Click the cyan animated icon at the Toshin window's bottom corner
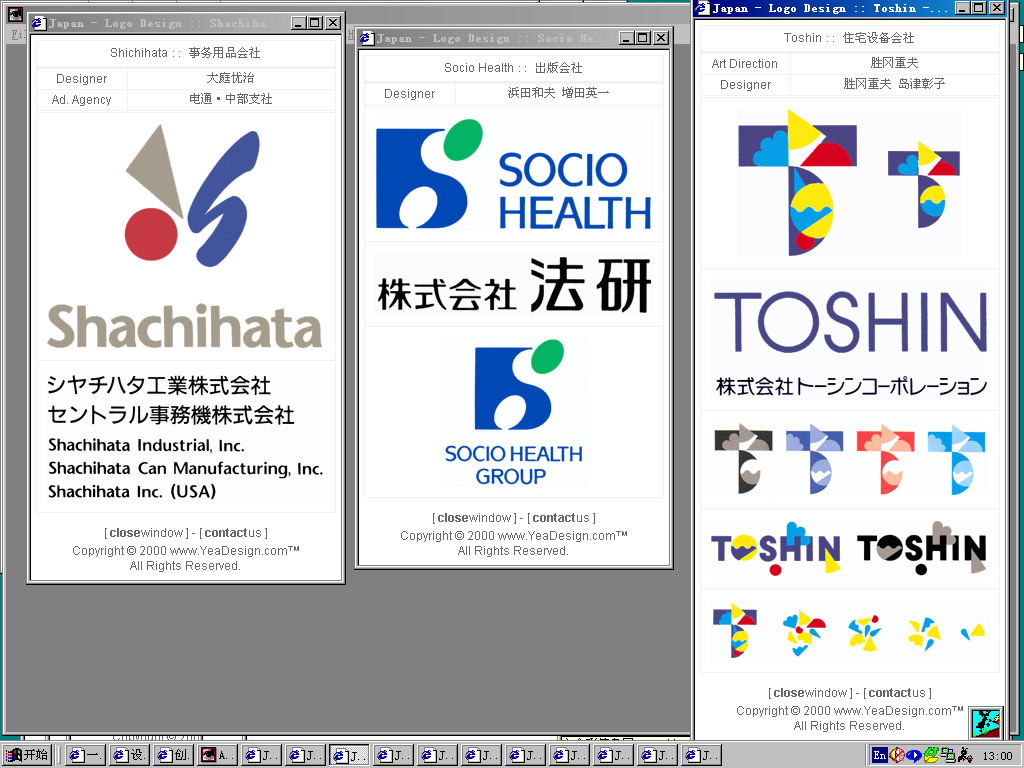Screen dimensions: 1024x768 (x=985, y=723)
